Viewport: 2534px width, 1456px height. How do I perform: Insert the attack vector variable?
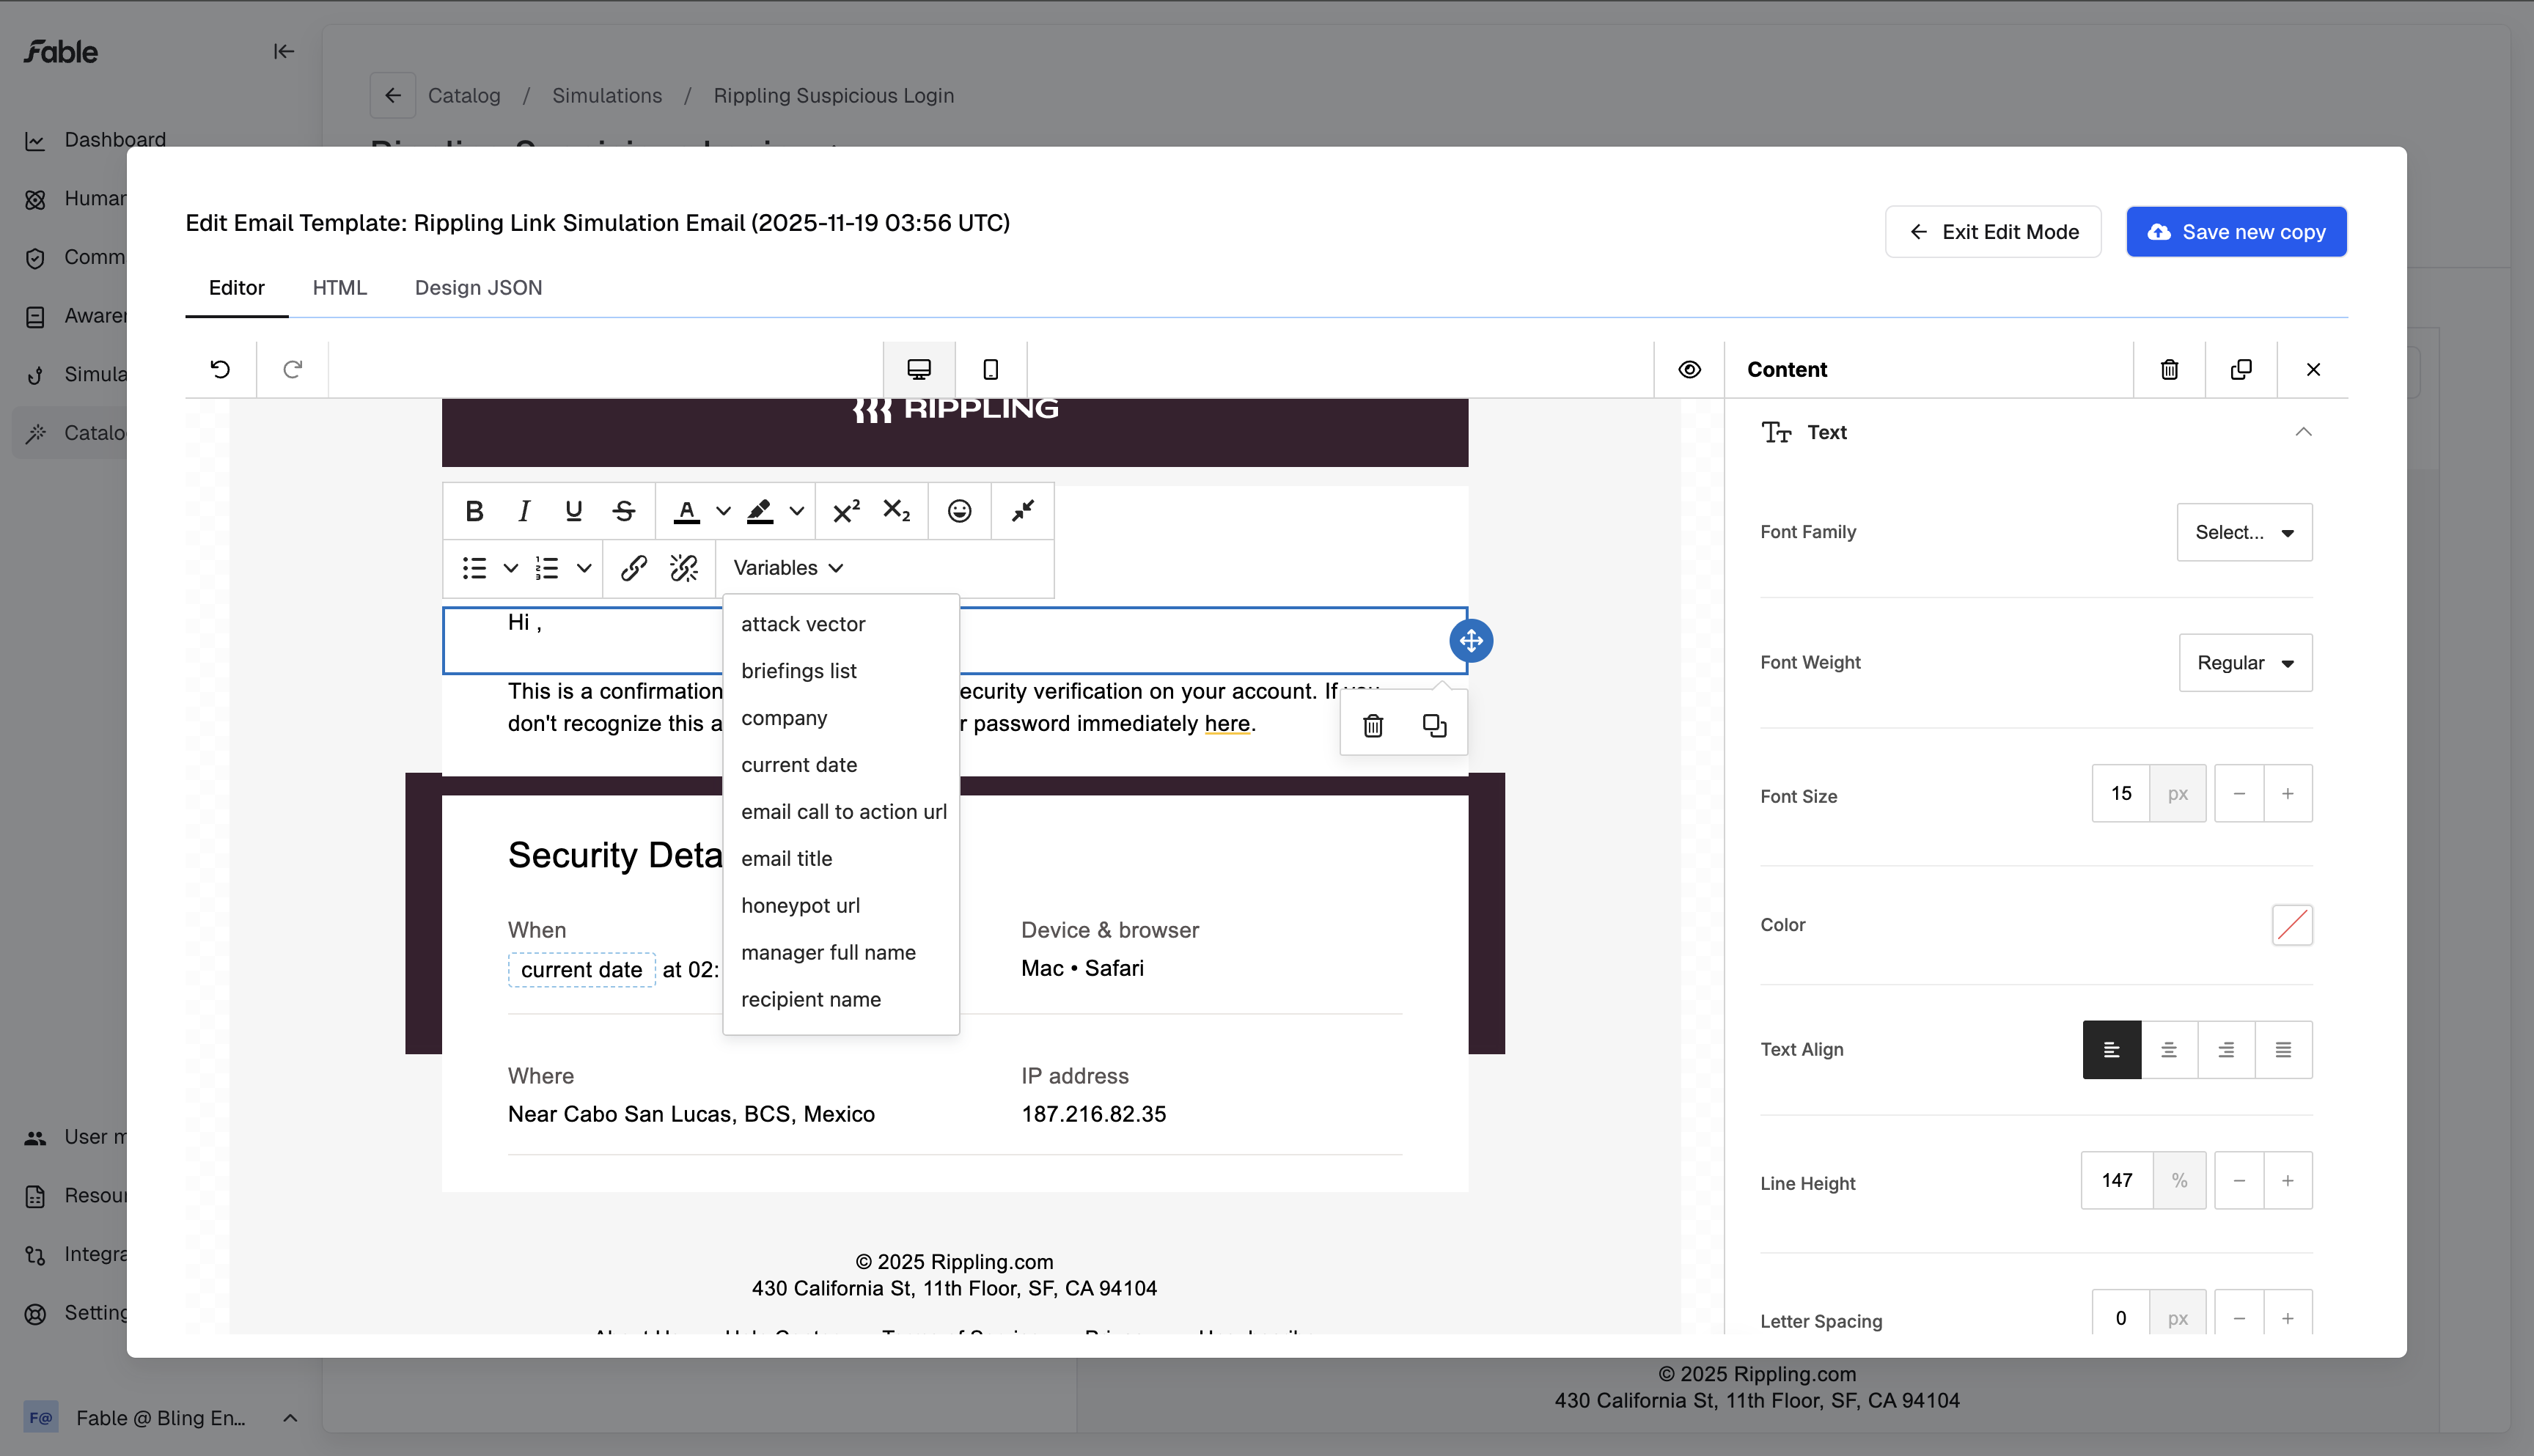tap(840, 624)
